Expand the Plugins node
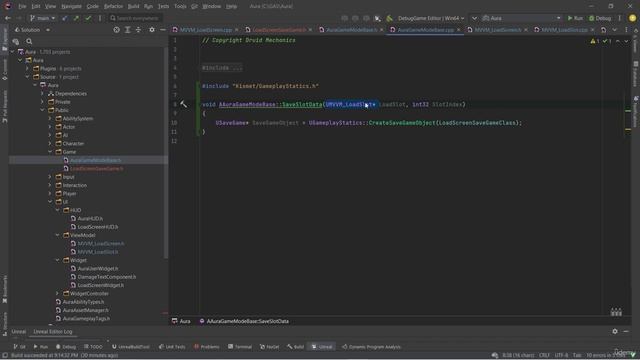 28,69
